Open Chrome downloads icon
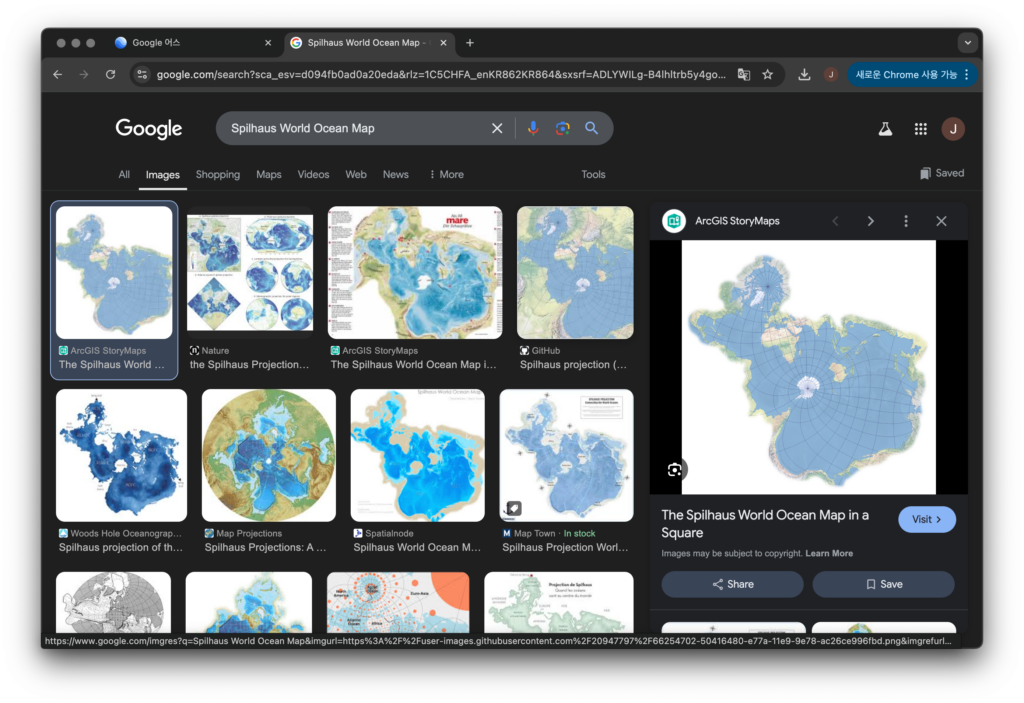This screenshot has height=703, width=1024. tap(804, 74)
